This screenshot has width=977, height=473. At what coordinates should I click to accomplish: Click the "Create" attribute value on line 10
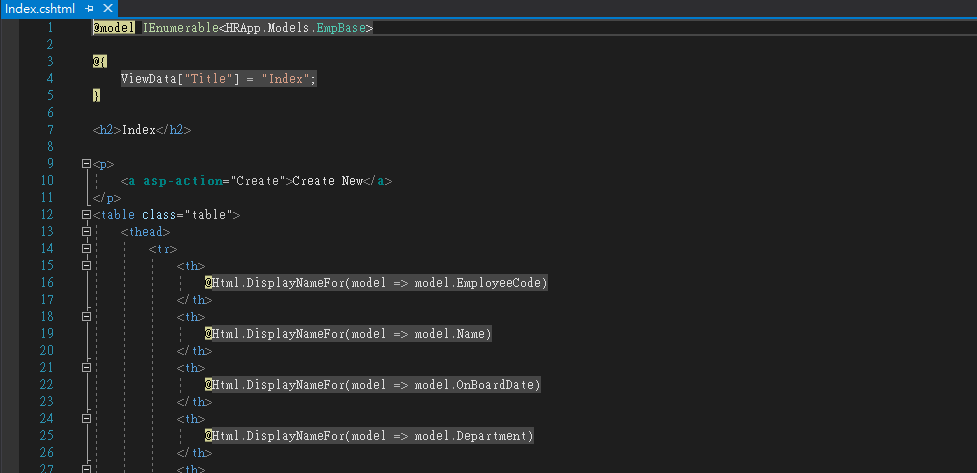point(258,181)
